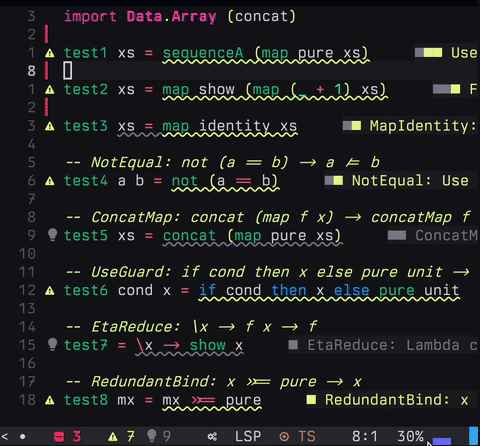The height and width of the screenshot is (446, 480).
Task: Click the underlined sequenceA call in test1
Action: coord(203,53)
